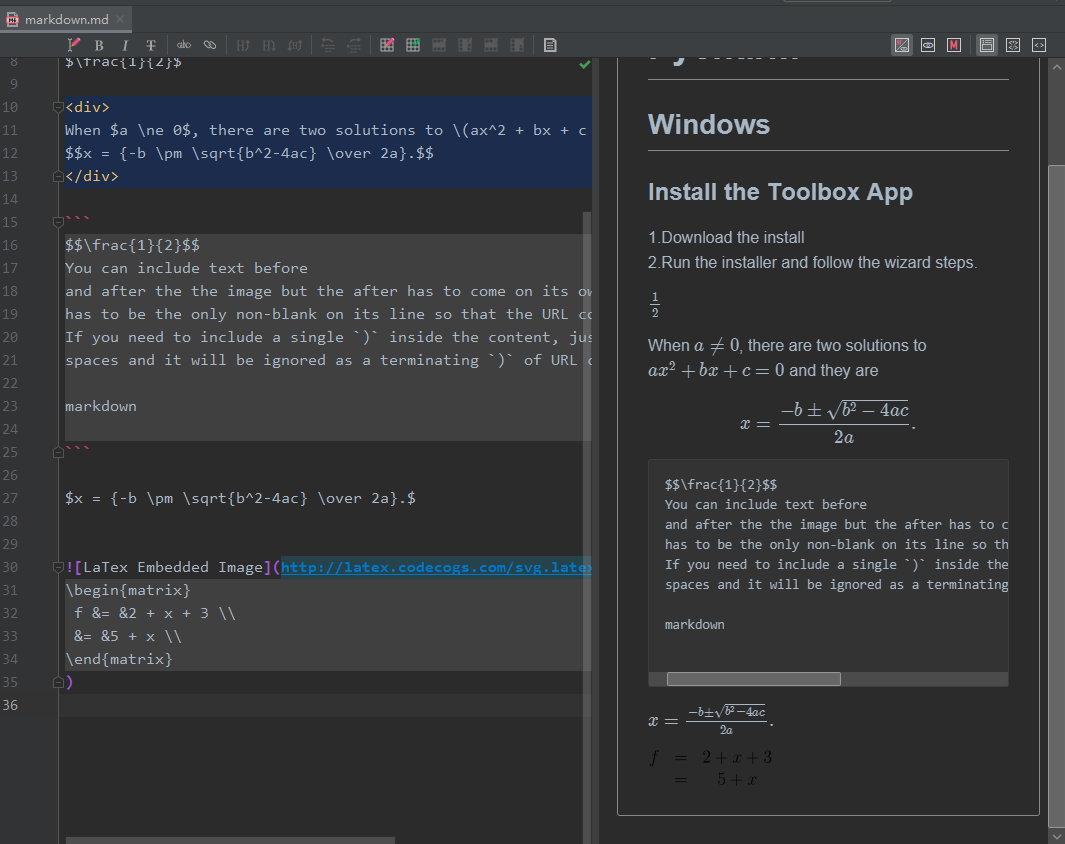Click the document format page icon
Screen dimensions: 1065x844
pyautogui.click(x=550, y=45)
